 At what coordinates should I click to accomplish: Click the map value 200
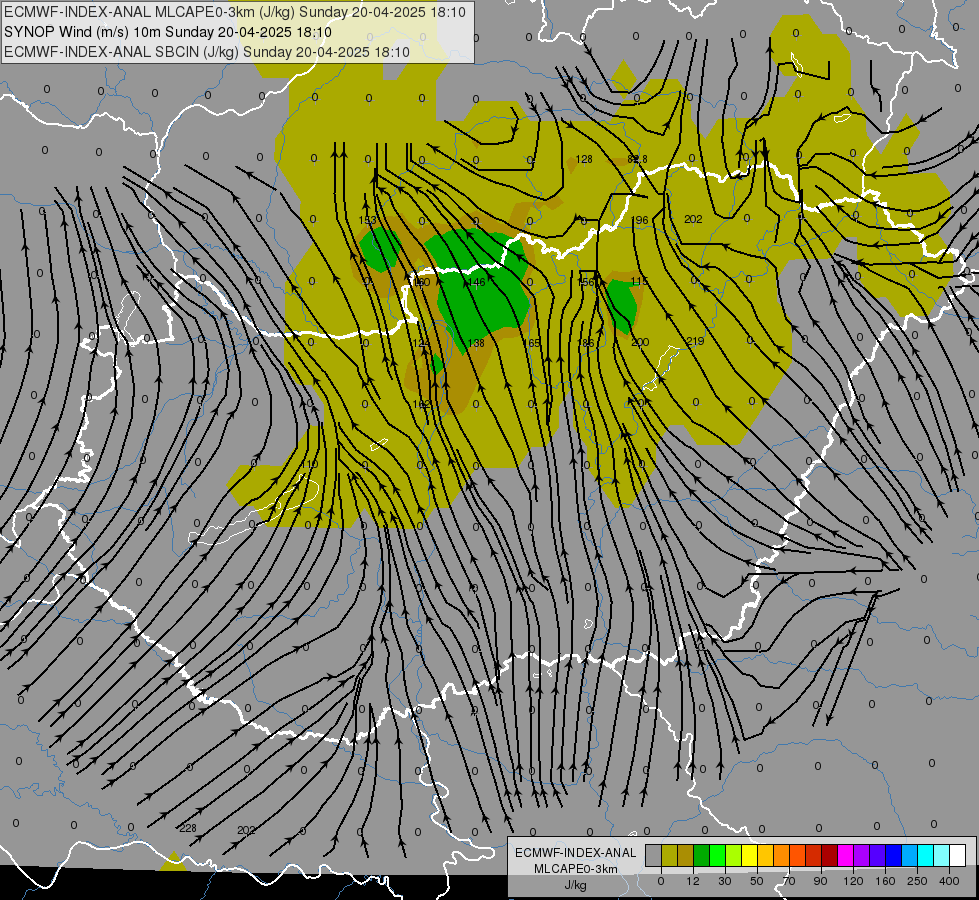tap(640, 342)
